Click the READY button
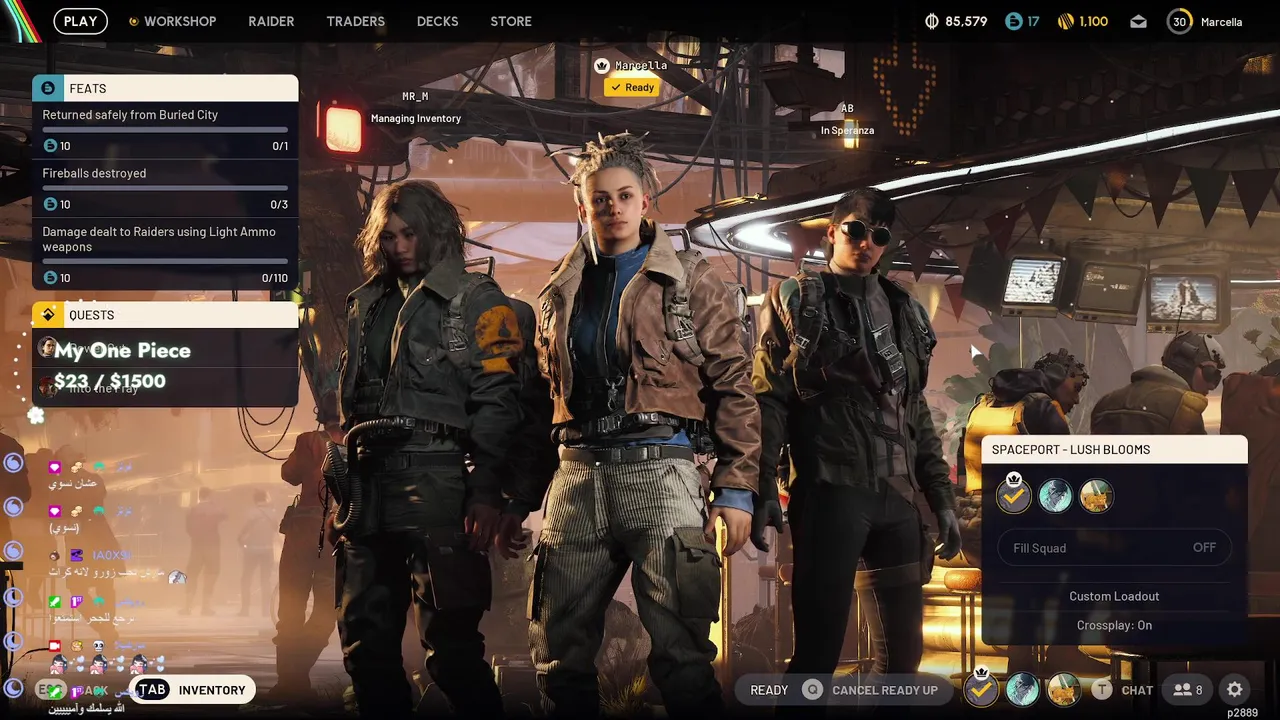 tap(769, 690)
